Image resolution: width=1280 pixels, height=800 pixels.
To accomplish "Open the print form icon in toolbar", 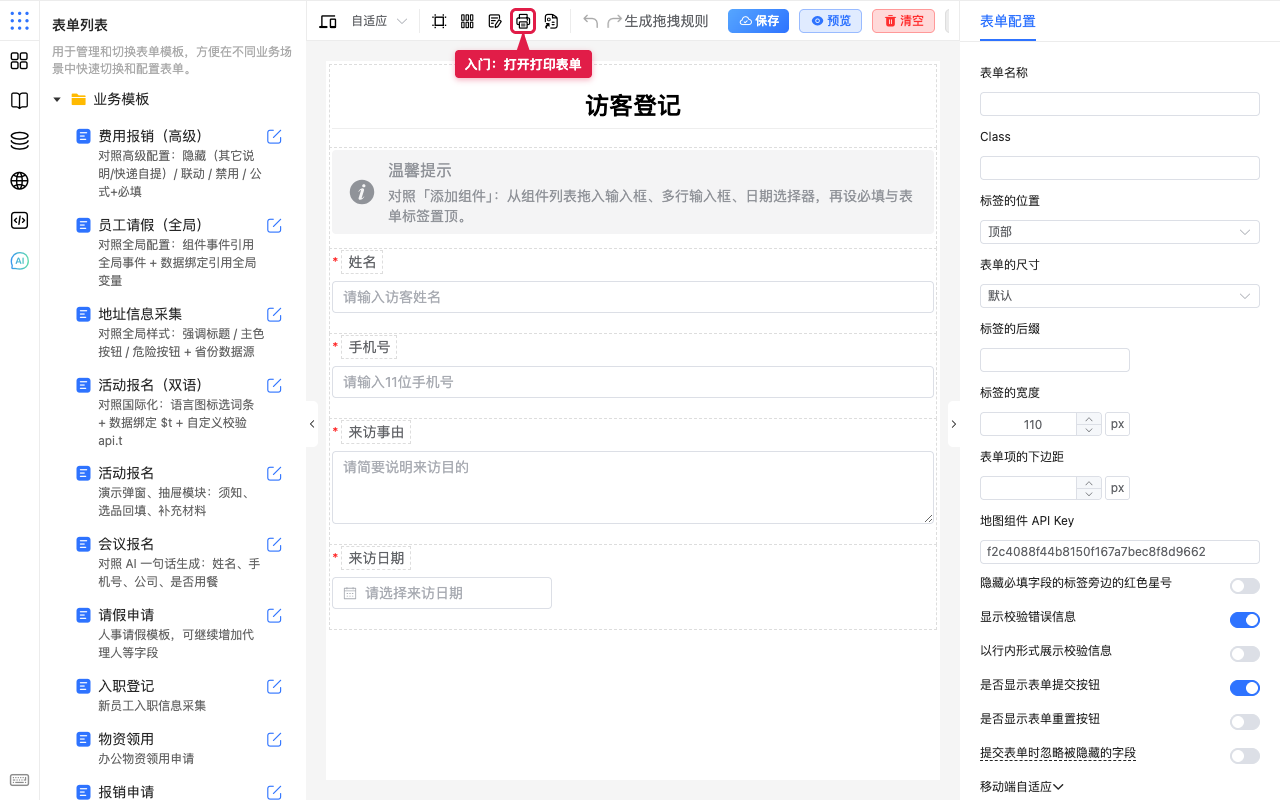I will 523,21.
